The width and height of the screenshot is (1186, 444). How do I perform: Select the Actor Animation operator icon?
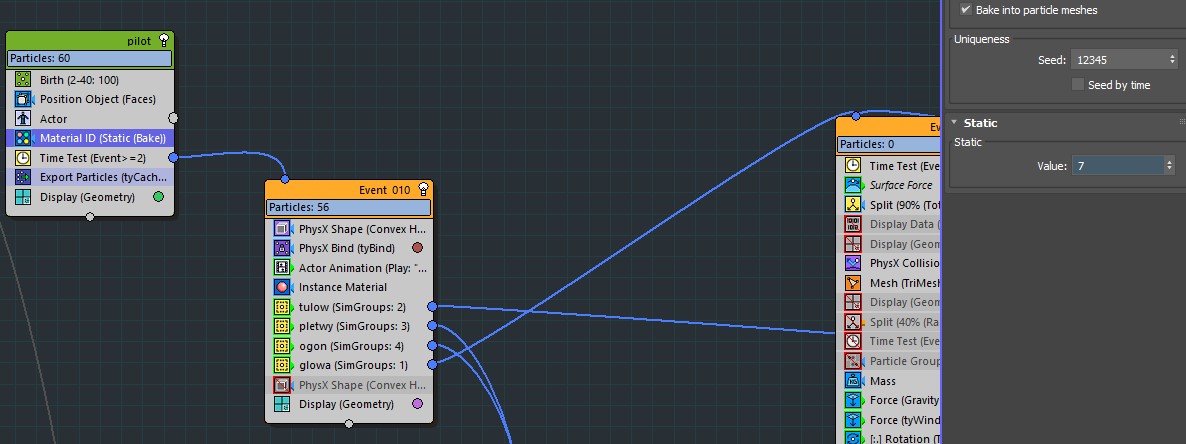coord(282,268)
